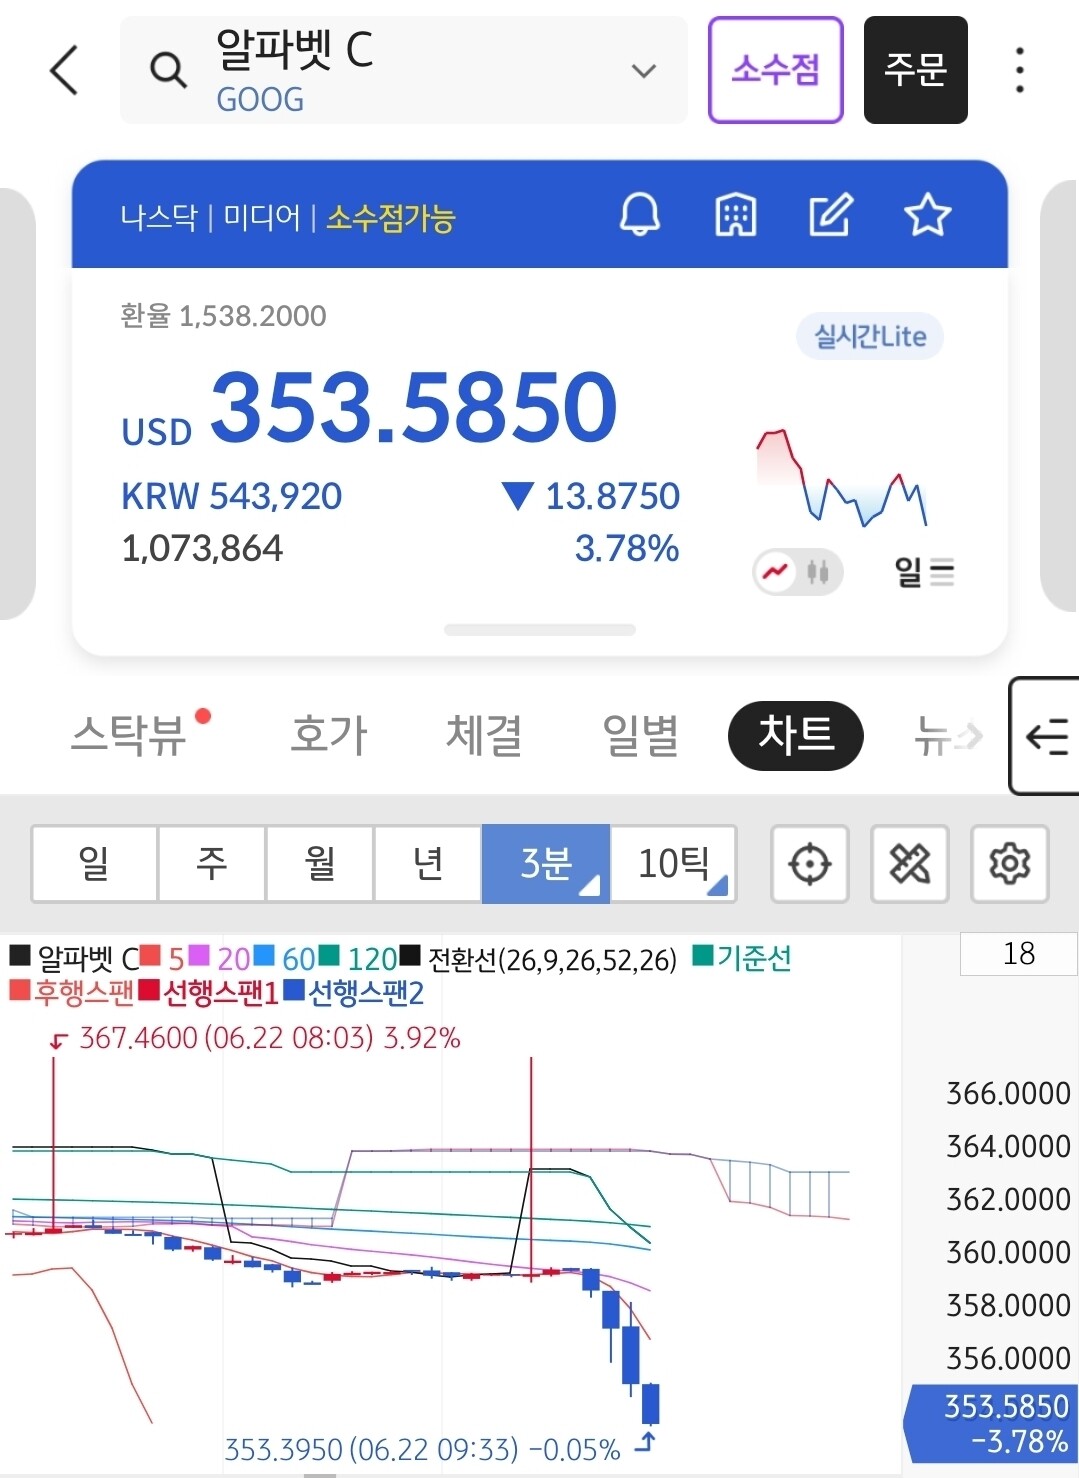Open the three-dot more menu
Image resolution: width=1079 pixels, height=1478 pixels.
coord(1019,70)
